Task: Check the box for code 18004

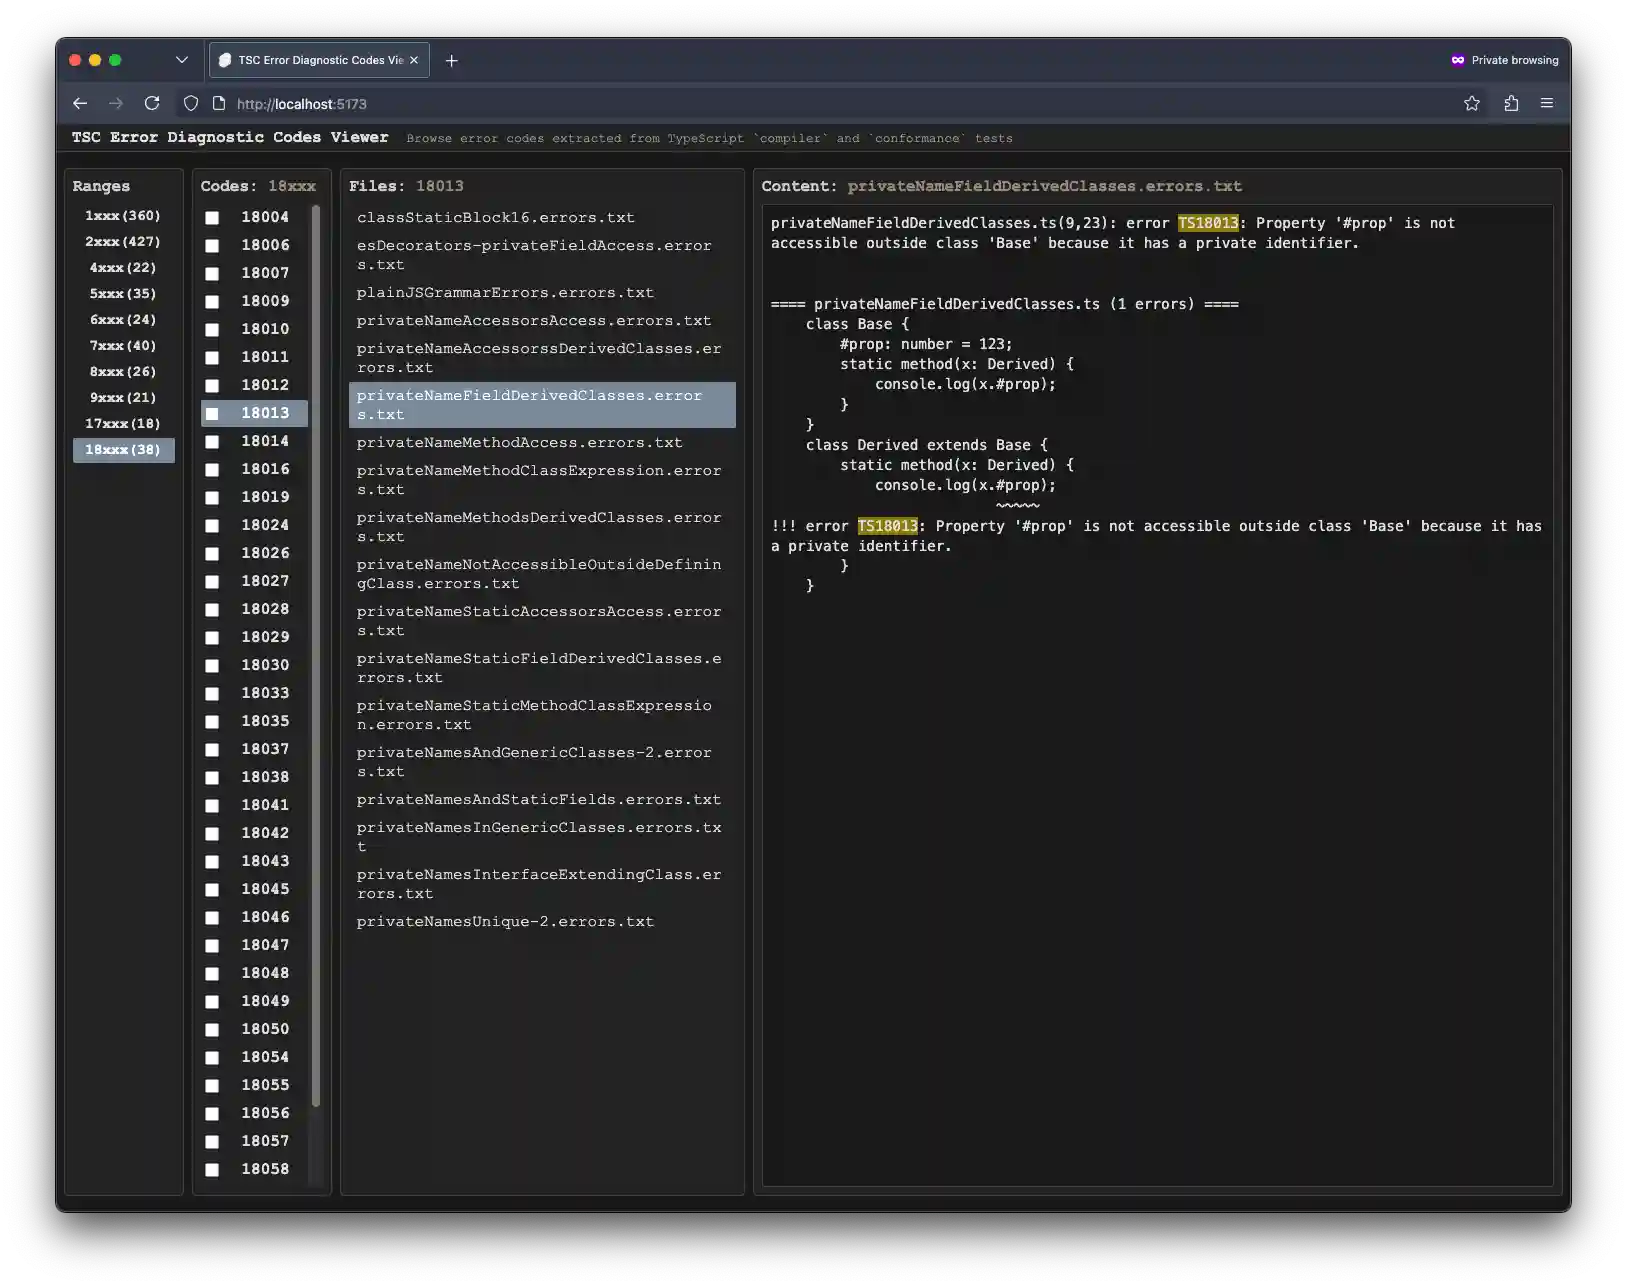Action: [212, 217]
